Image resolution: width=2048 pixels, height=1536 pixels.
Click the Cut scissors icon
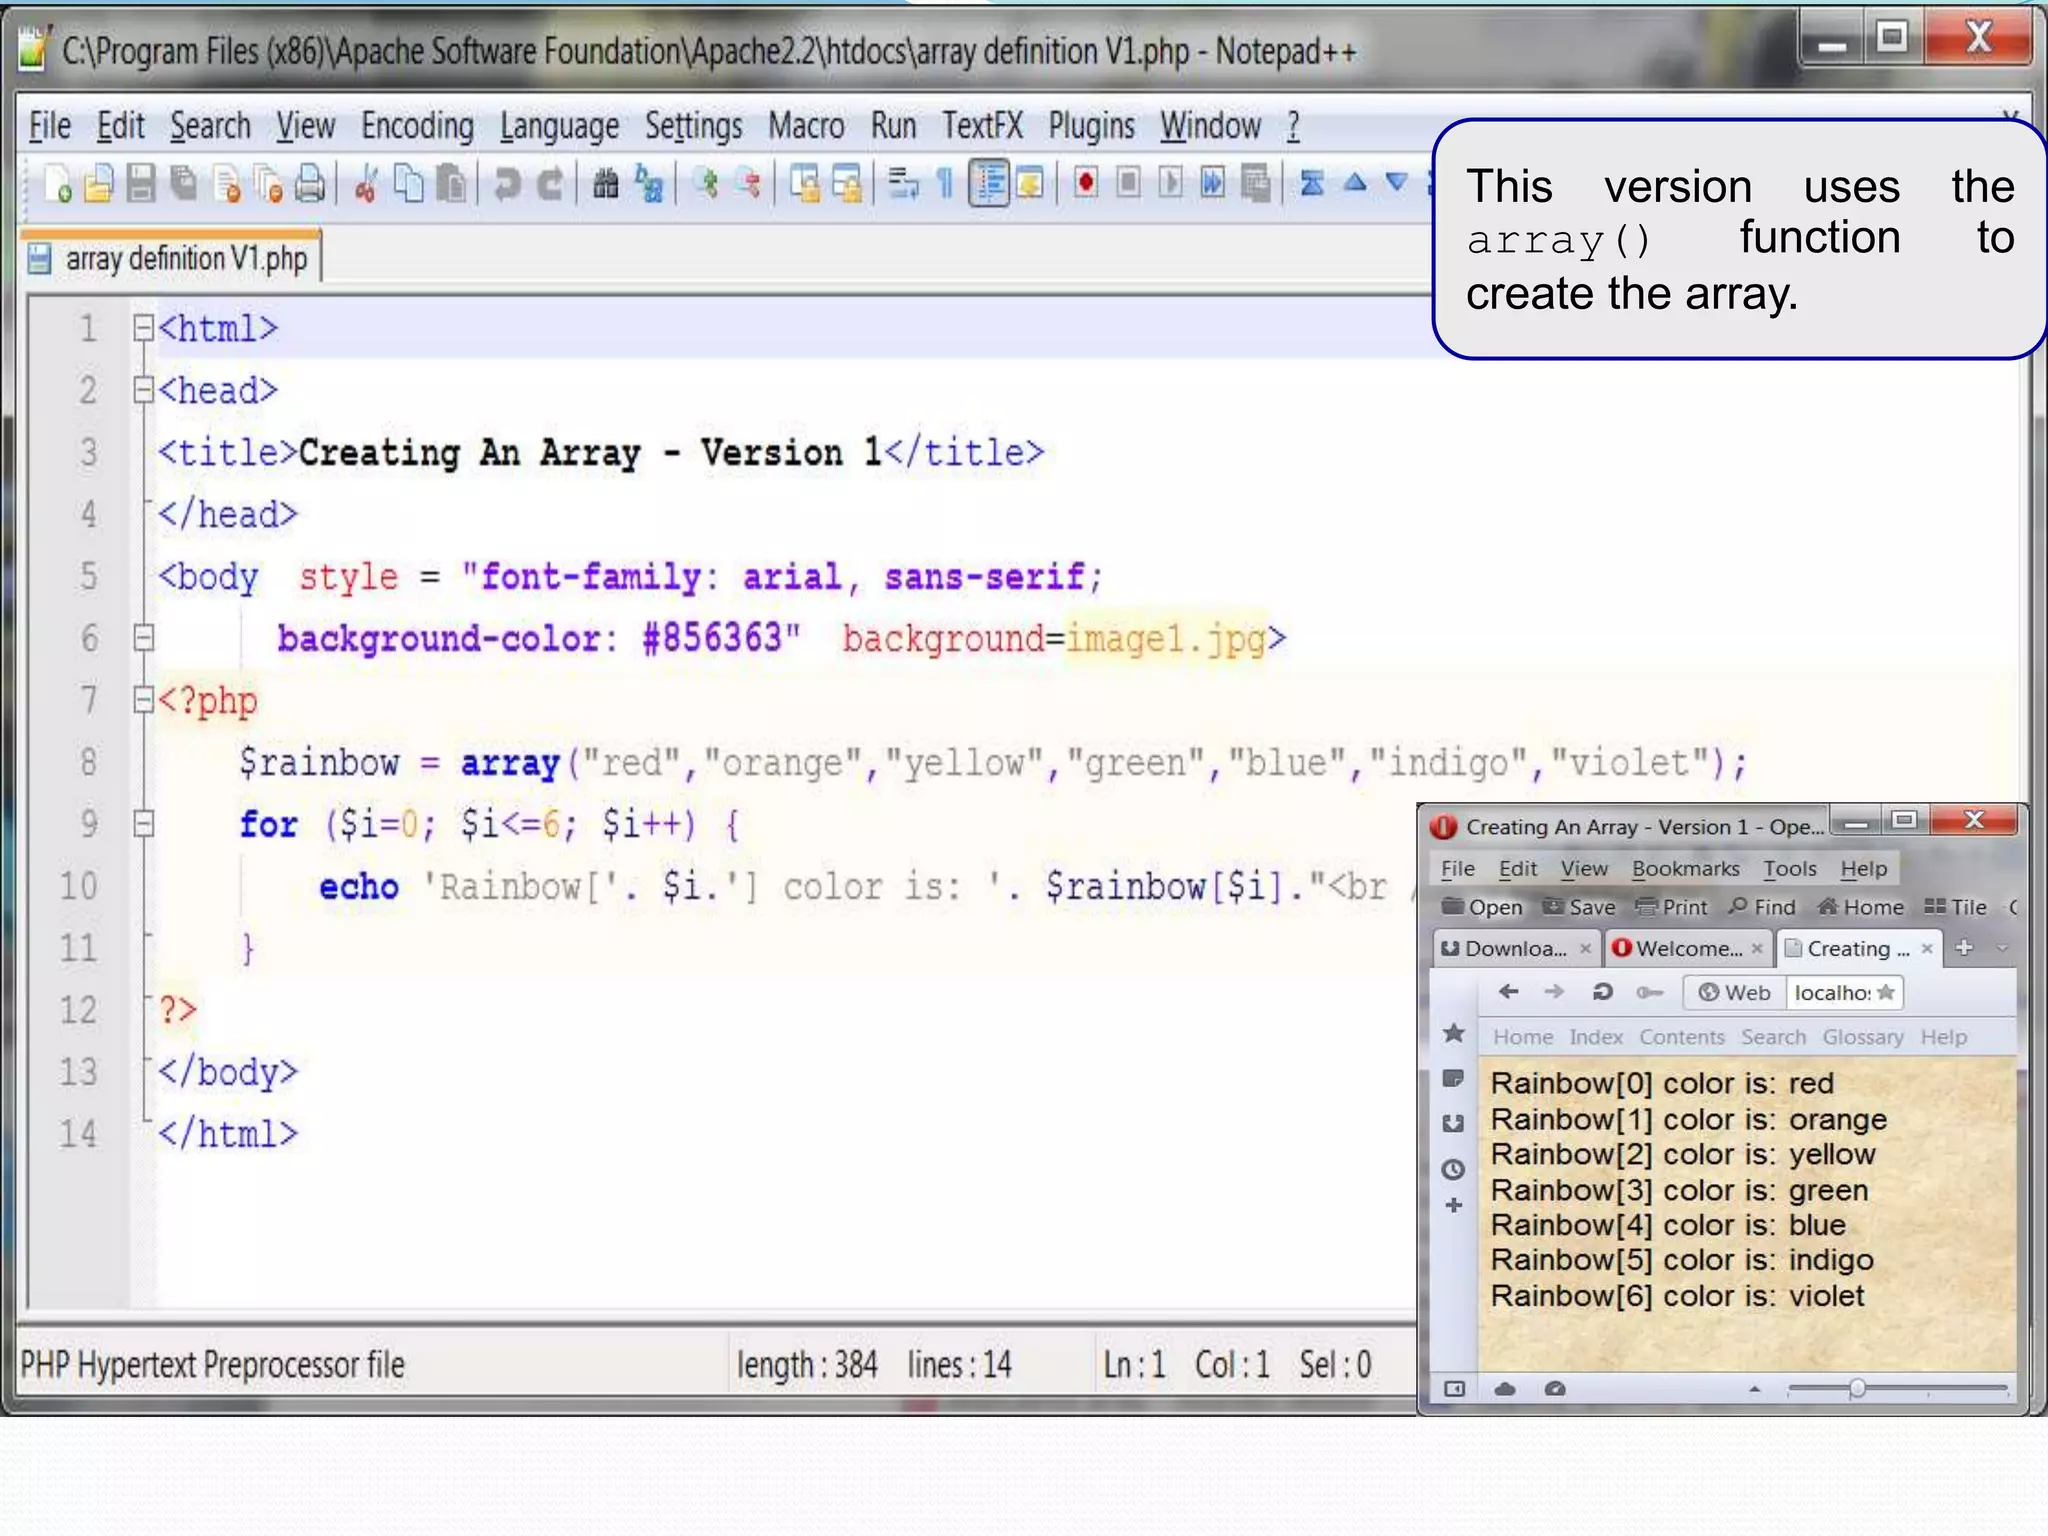(x=366, y=185)
